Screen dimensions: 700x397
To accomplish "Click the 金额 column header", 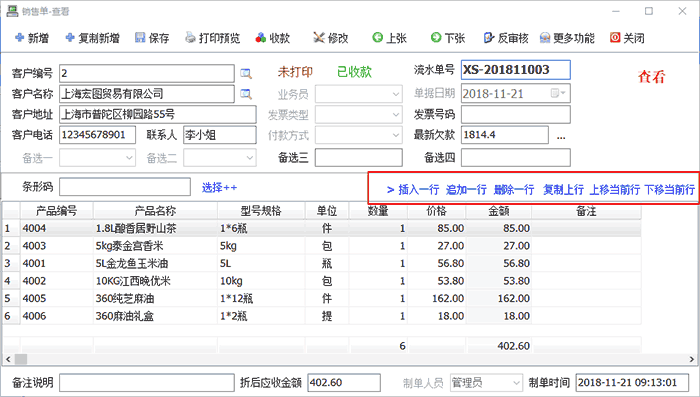I will tap(499, 211).
